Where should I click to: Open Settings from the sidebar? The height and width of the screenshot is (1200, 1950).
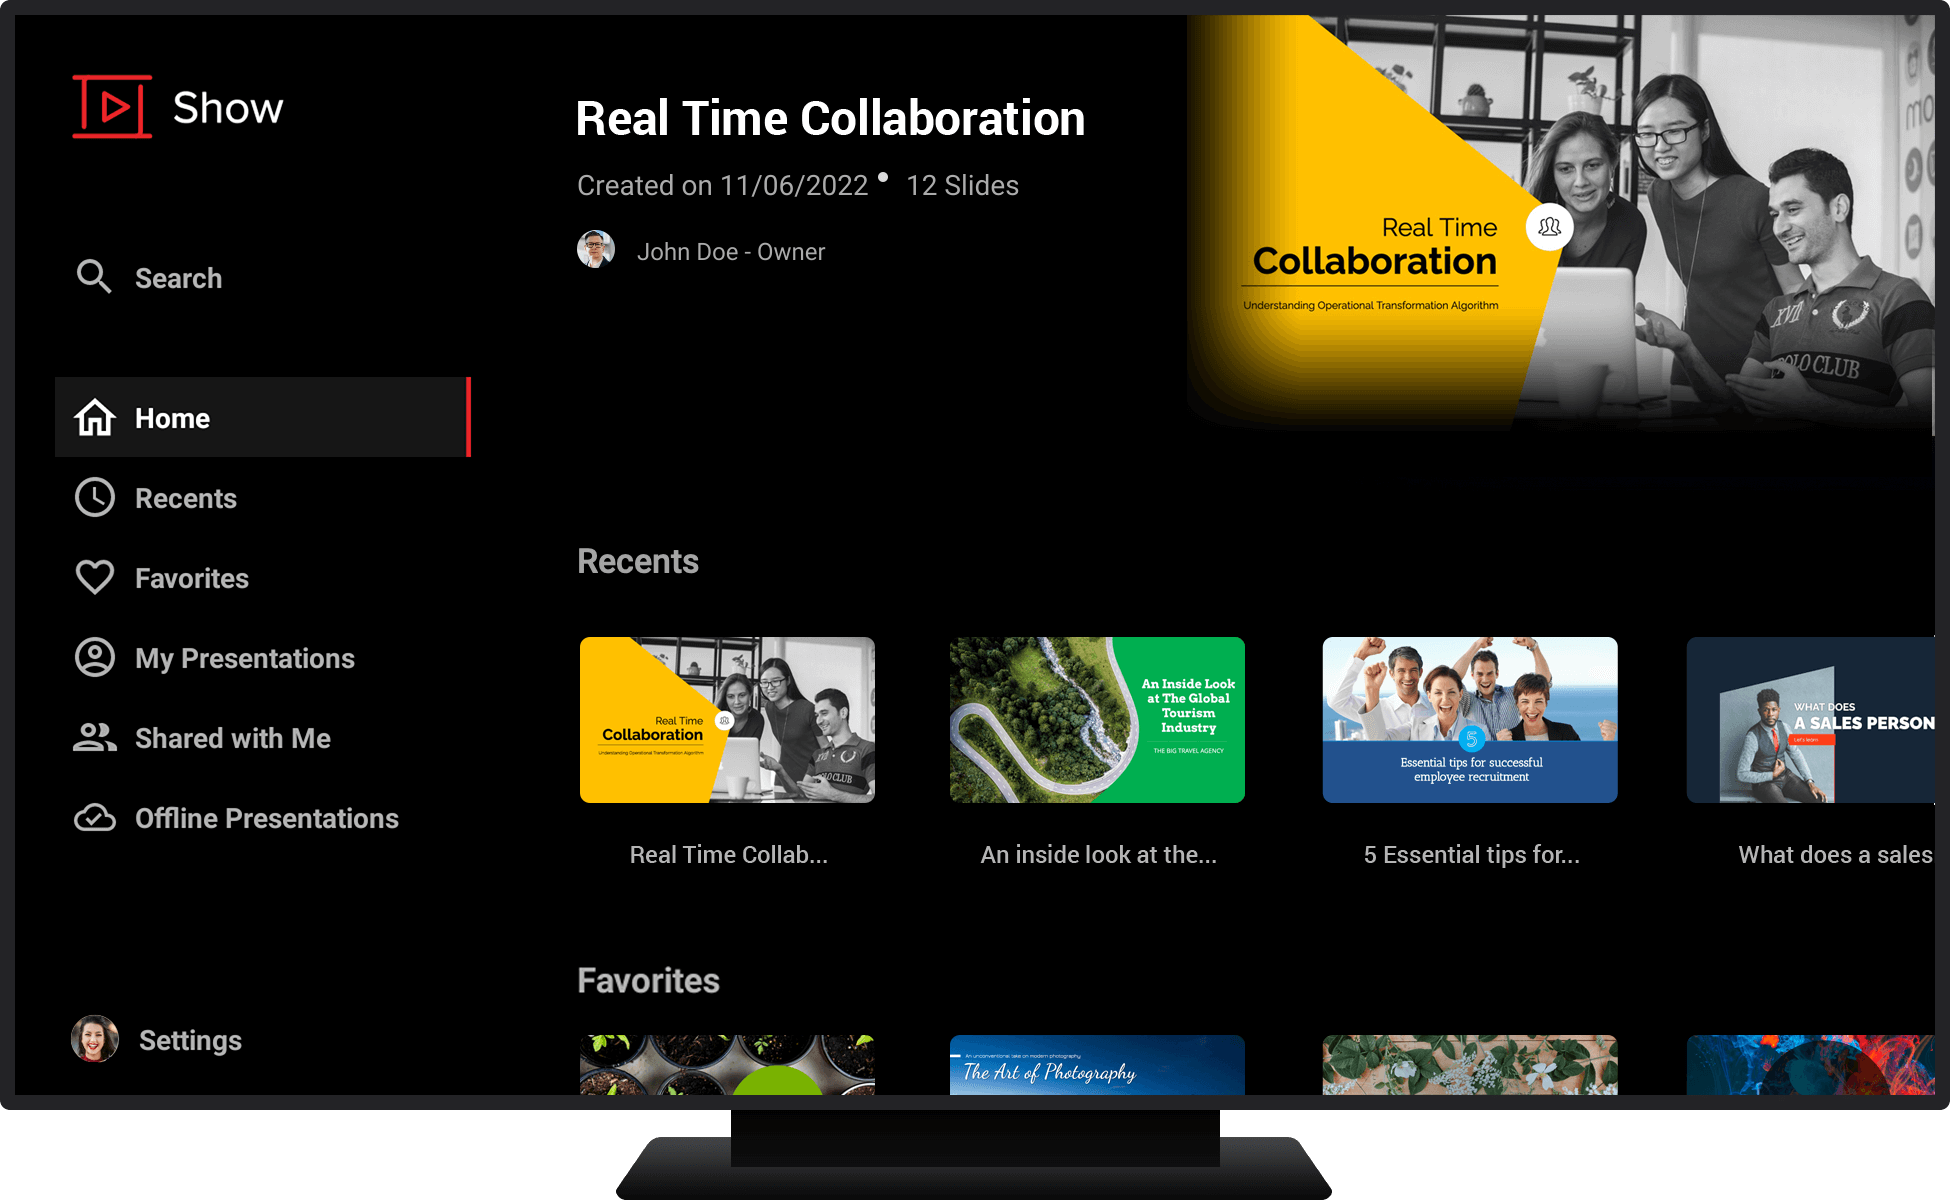[190, 1040]
